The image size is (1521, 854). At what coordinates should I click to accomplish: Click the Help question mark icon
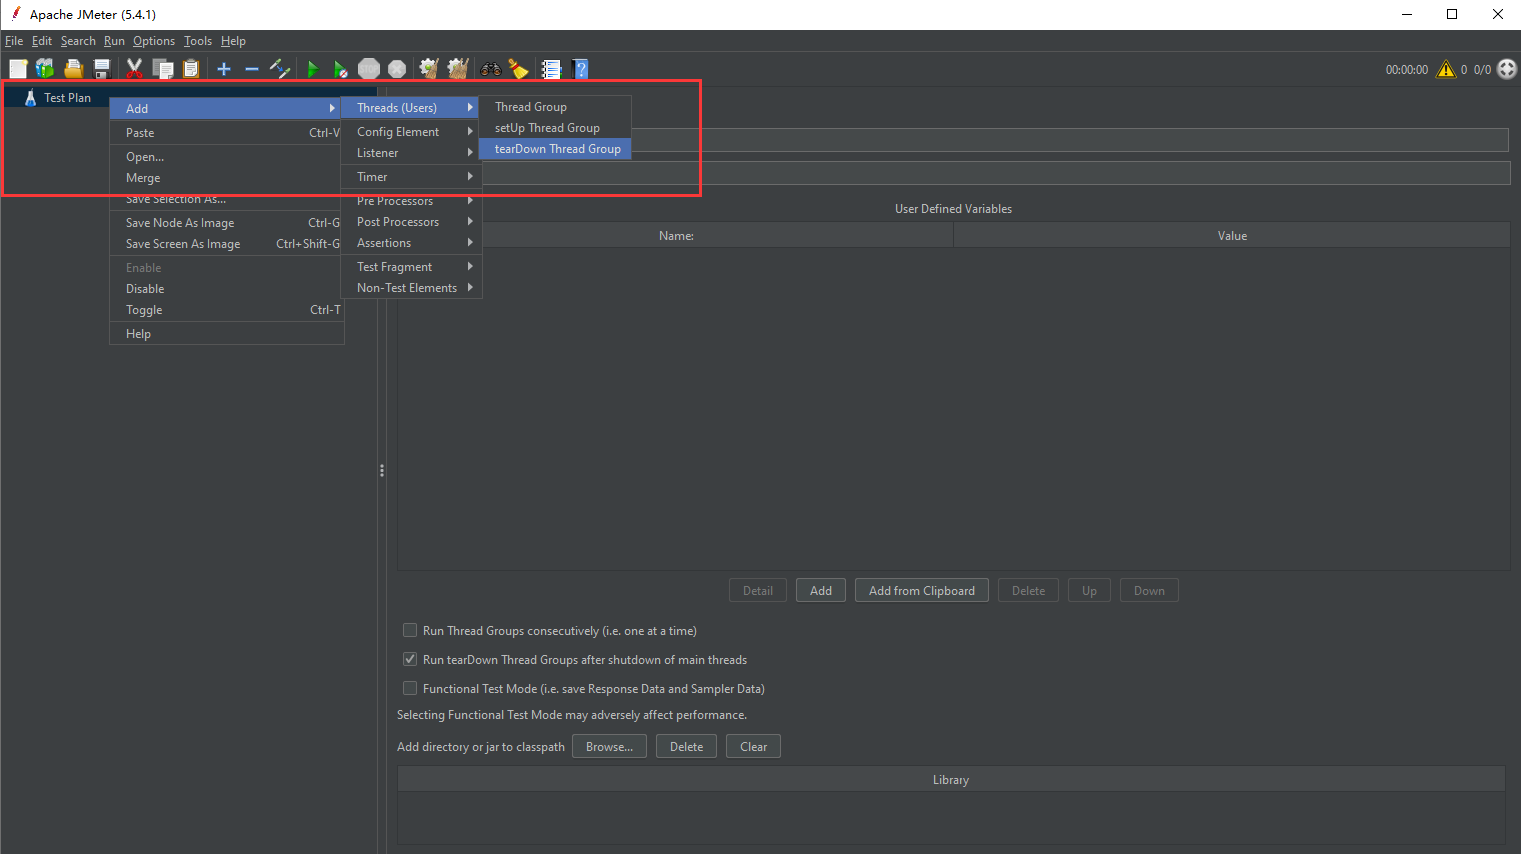[x=580, y=69]
